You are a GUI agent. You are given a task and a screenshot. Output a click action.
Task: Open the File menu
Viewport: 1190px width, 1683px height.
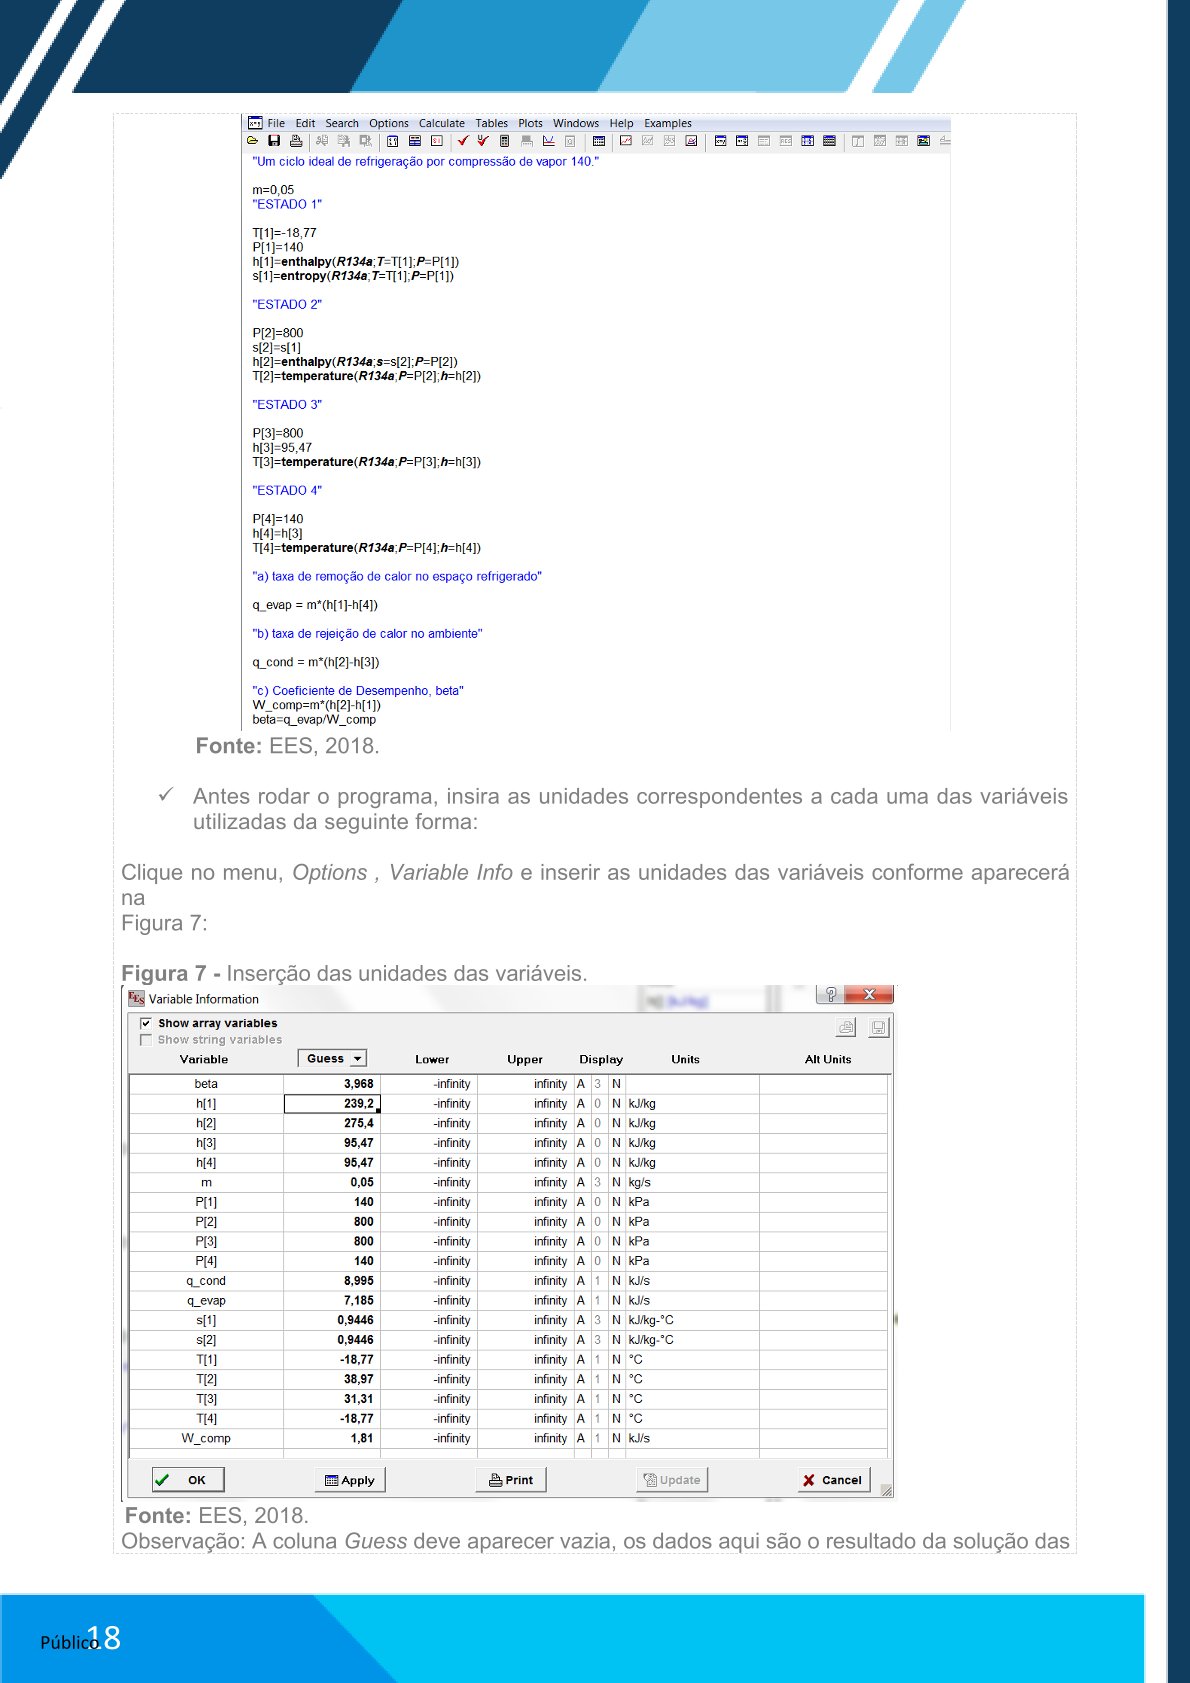[276, 123]
